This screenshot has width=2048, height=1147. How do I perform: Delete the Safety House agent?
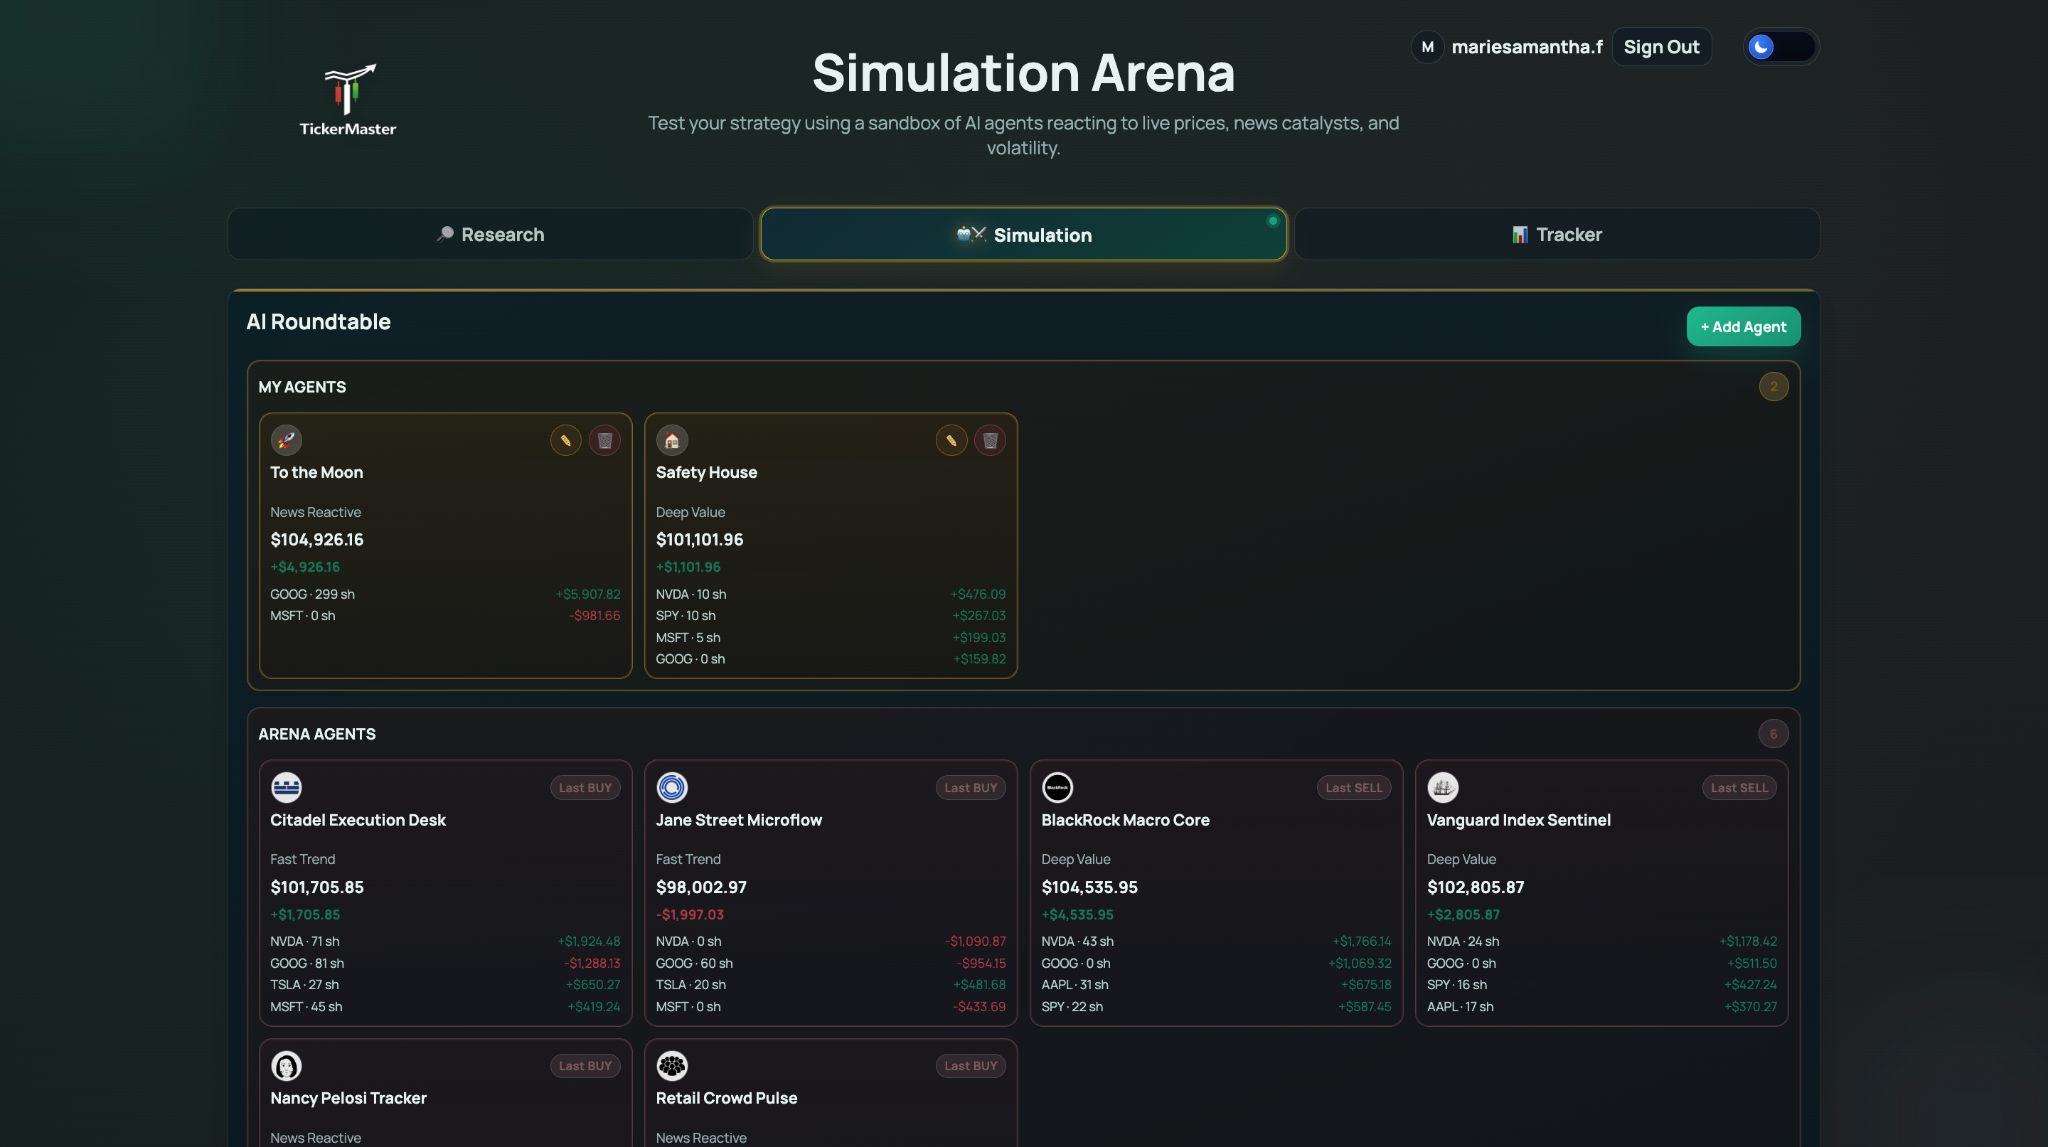click(990, 440)
